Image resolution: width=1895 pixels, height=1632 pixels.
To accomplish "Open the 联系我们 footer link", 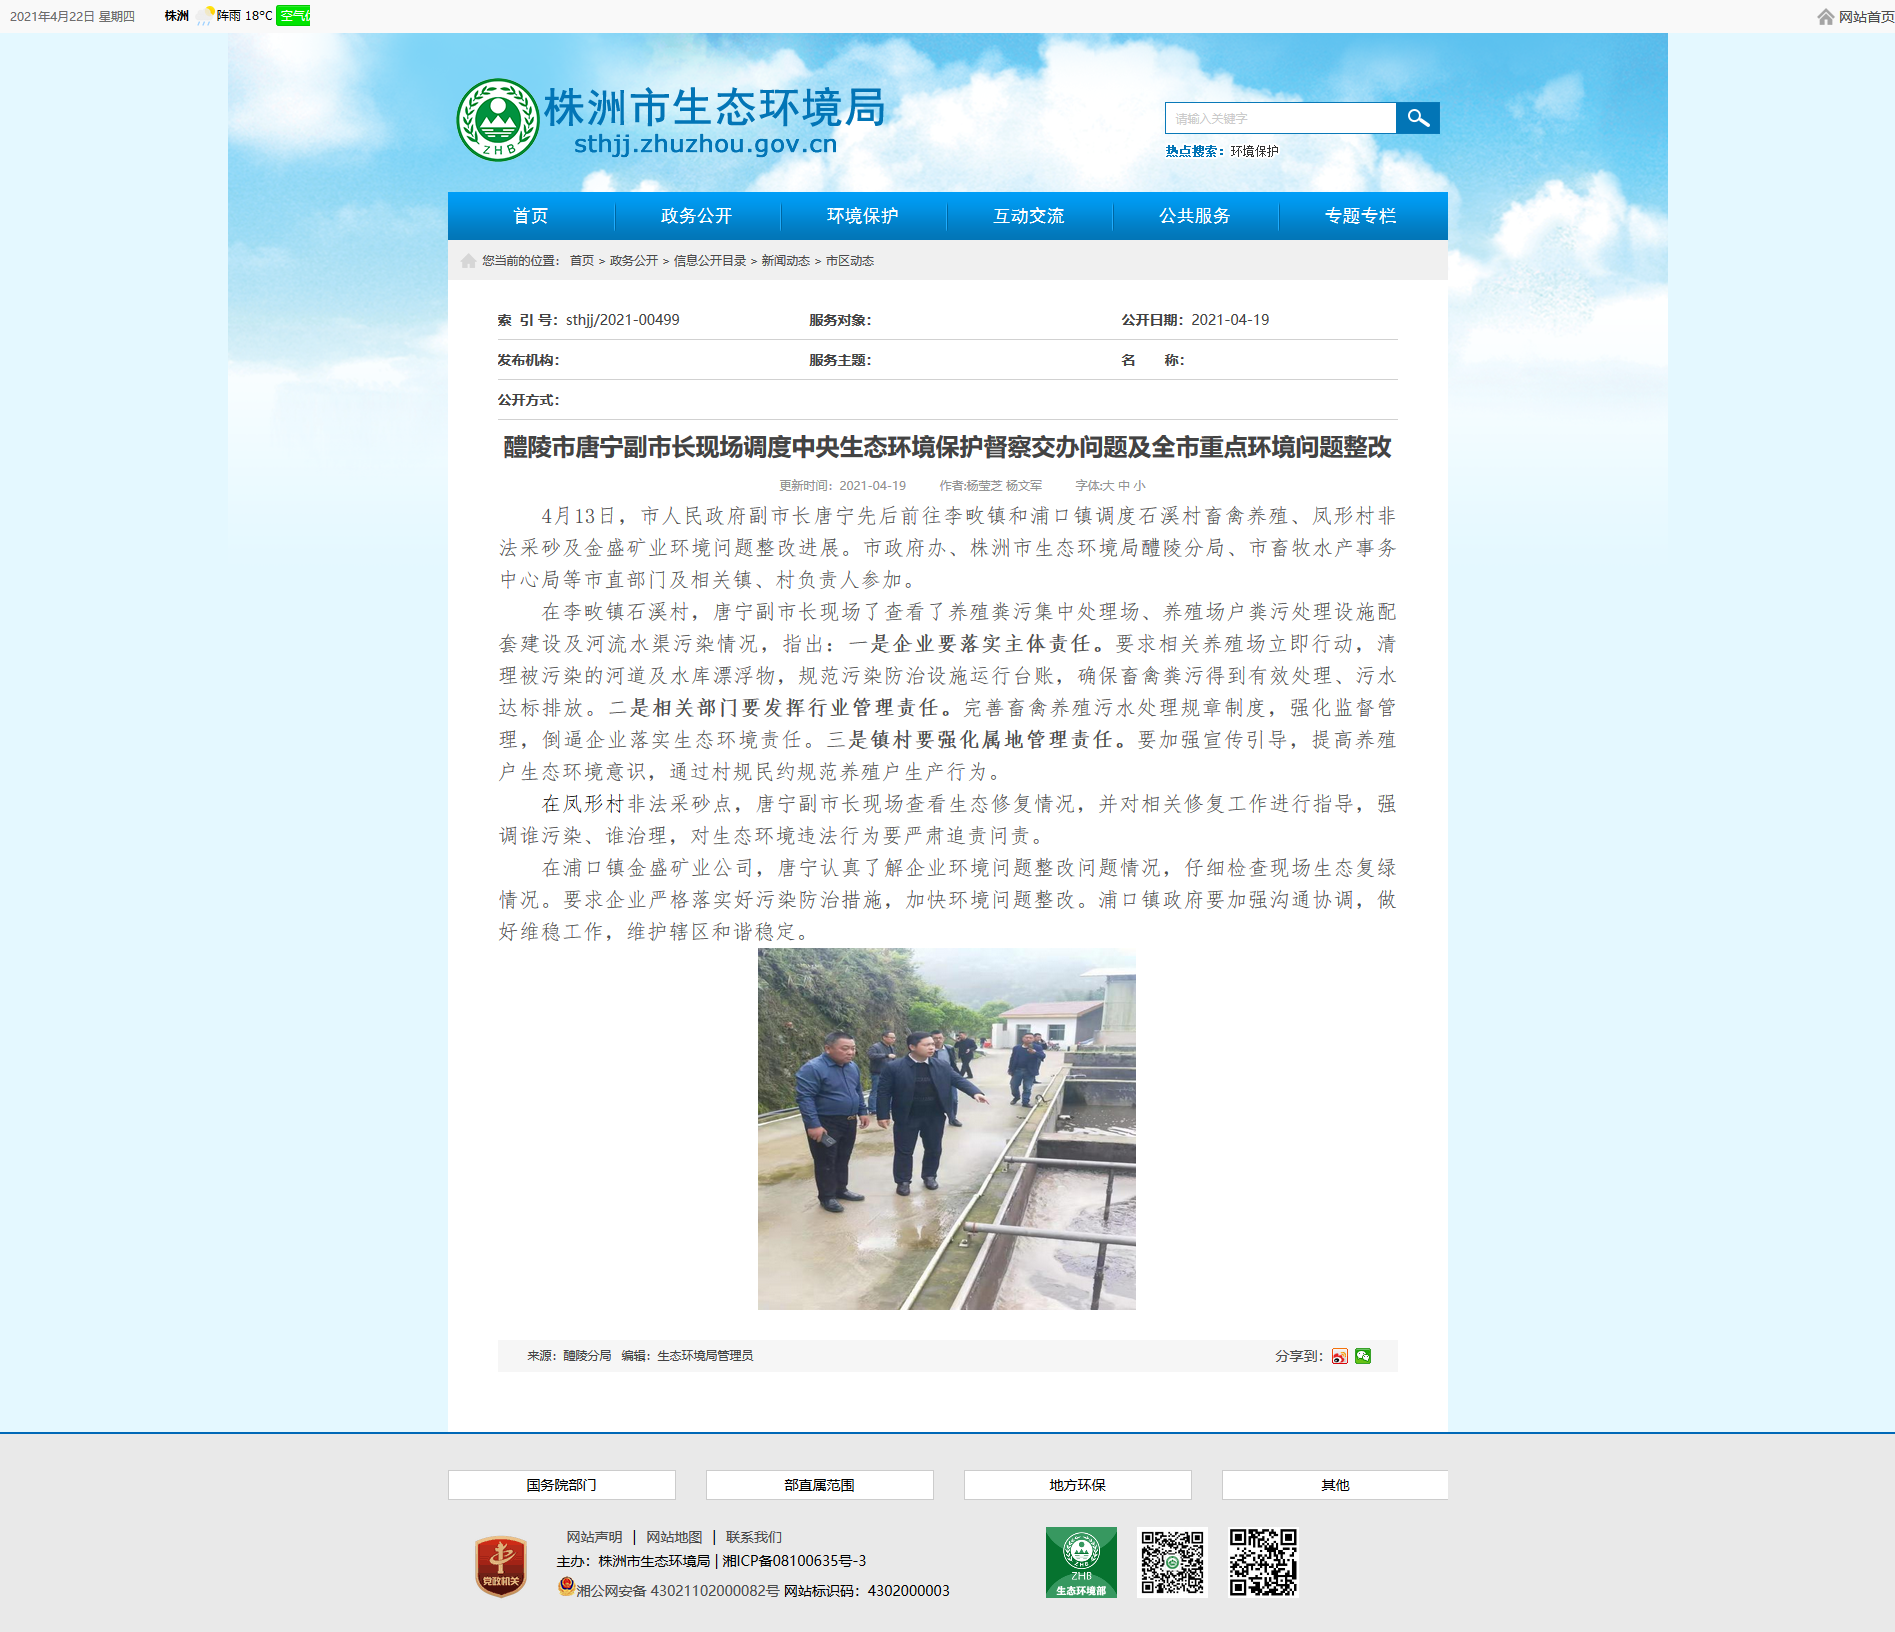I will (754, 1537).
